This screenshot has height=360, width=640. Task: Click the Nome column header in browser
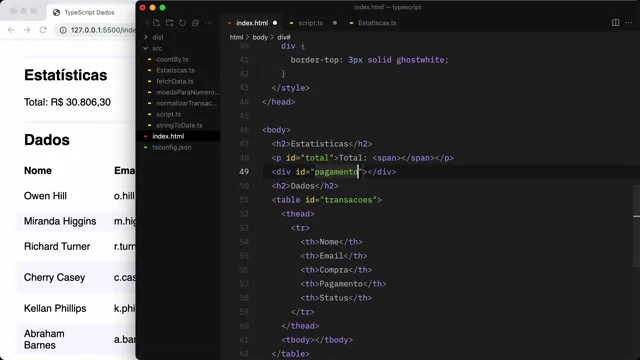click(38, 171)
